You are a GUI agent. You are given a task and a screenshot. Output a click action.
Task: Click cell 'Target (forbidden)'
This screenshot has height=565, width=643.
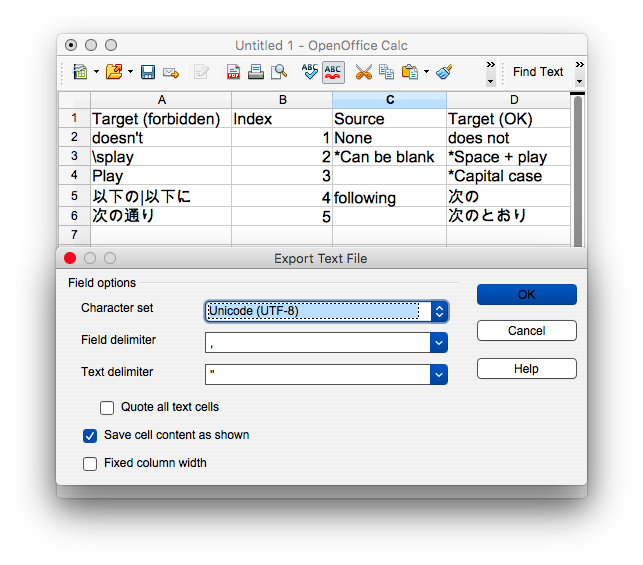click(x=161, y=118)
